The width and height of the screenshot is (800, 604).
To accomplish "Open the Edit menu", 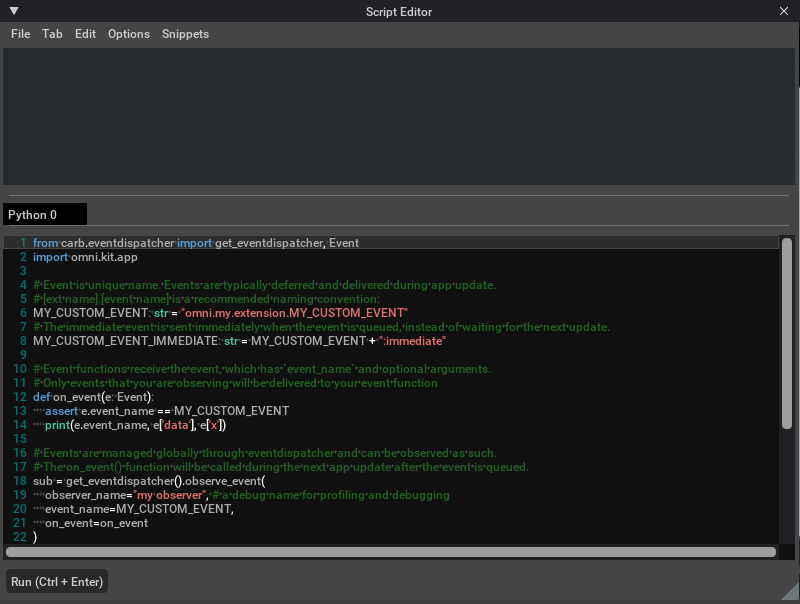I will 85,34.
